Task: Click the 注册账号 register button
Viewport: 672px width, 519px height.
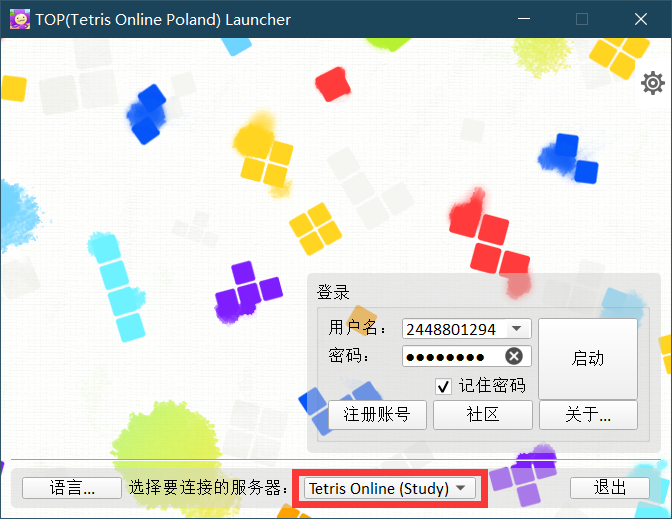Action: [x=377, y=414]
